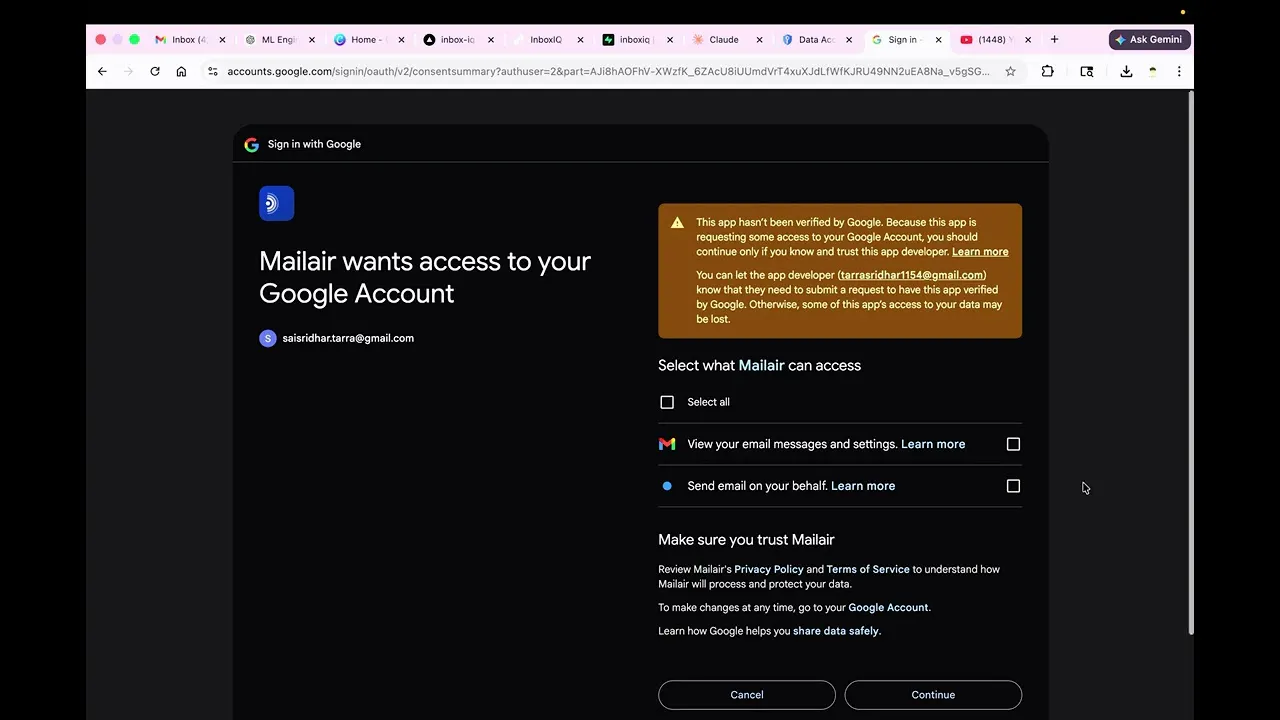The height and width of the screenshot is (720, 1280).
Task: Open the browser home page
Action: point(181,71)
